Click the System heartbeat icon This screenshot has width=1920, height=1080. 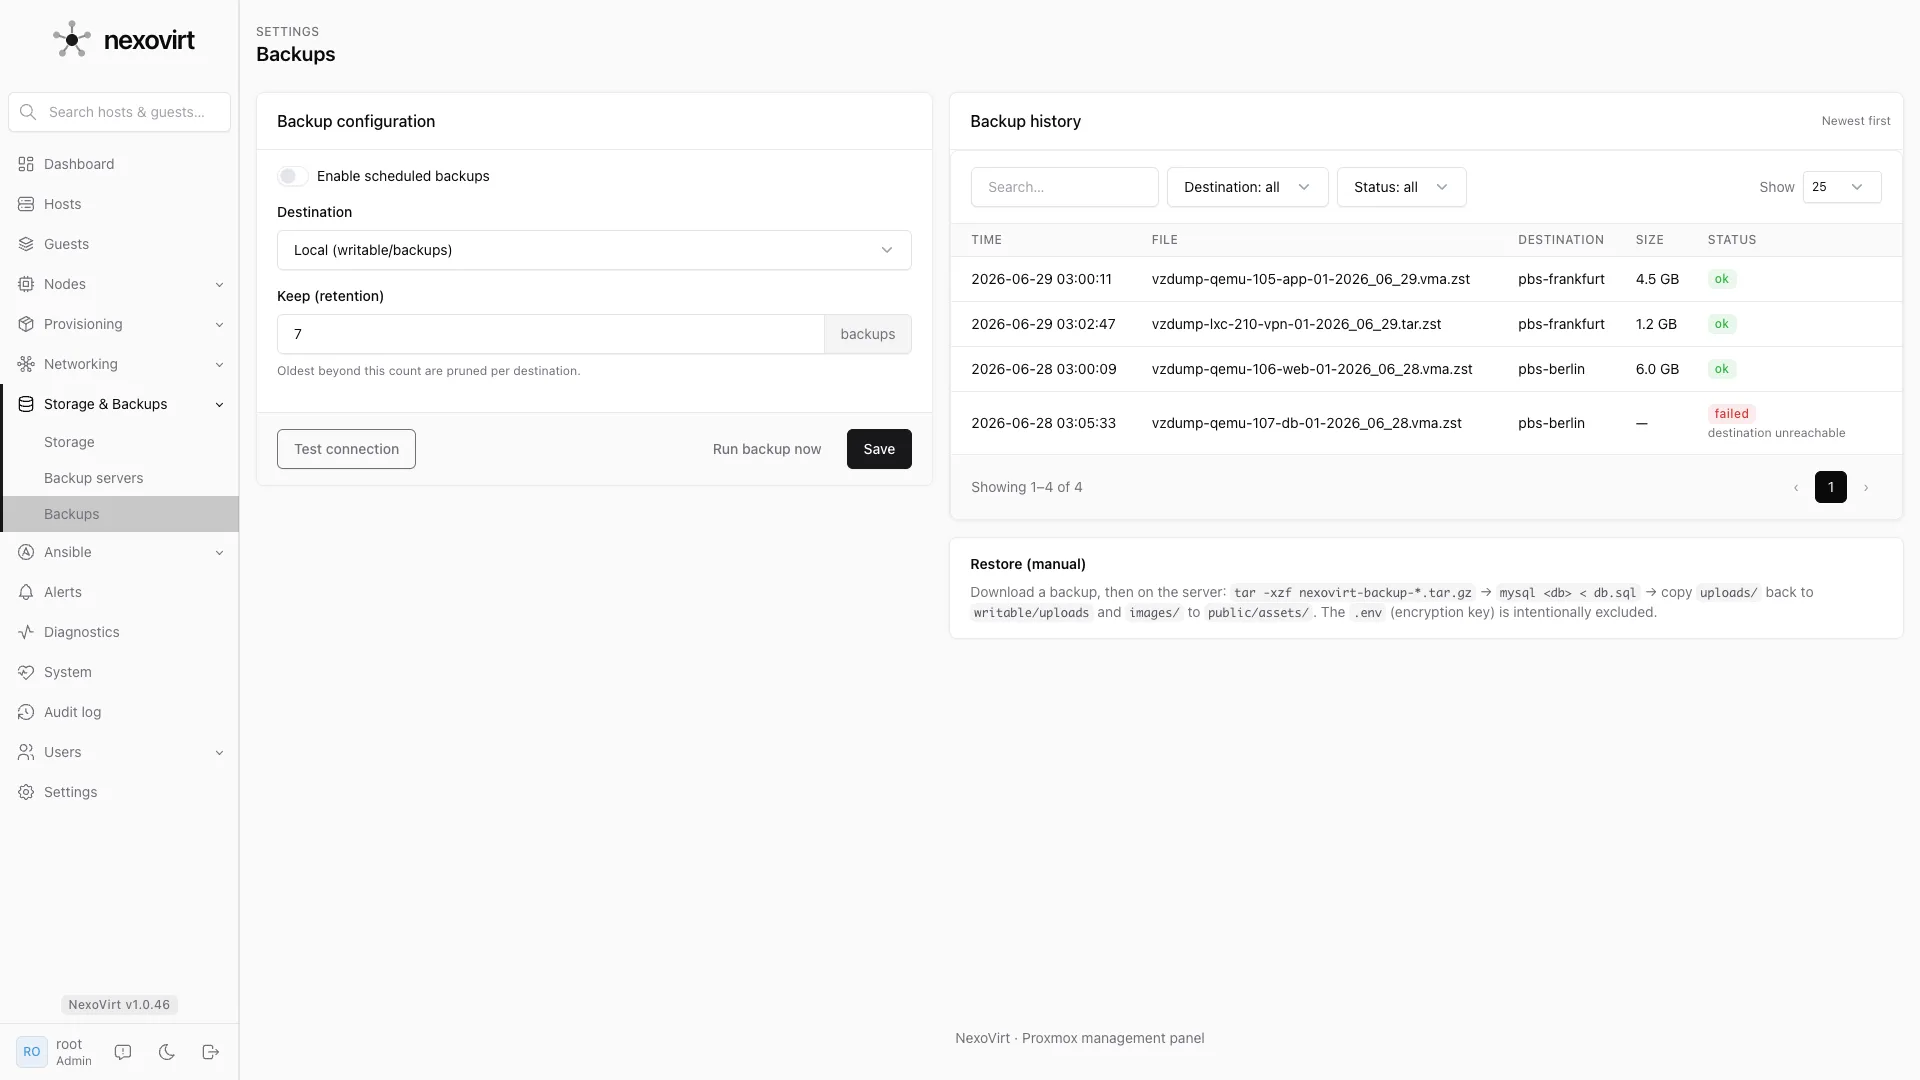(x=26, y=672)
